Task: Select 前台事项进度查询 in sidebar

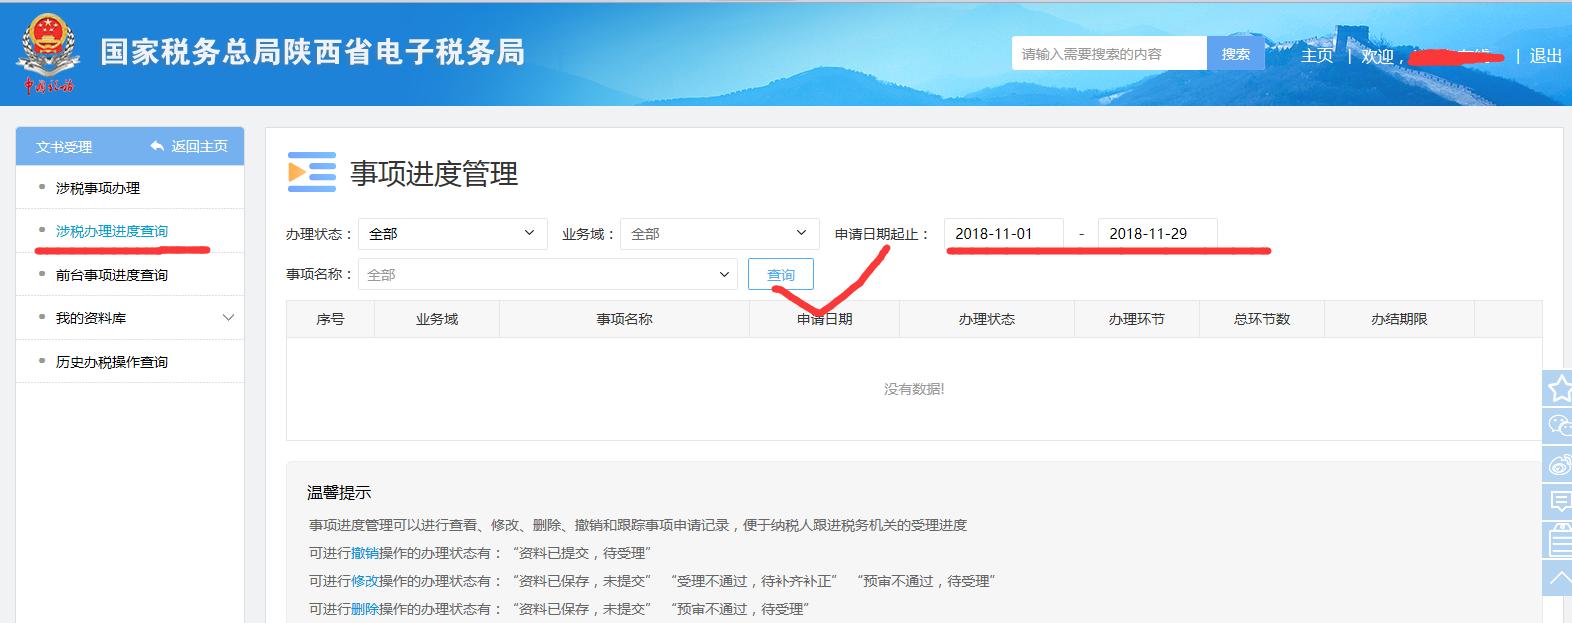Action: (x=112, y=275)
